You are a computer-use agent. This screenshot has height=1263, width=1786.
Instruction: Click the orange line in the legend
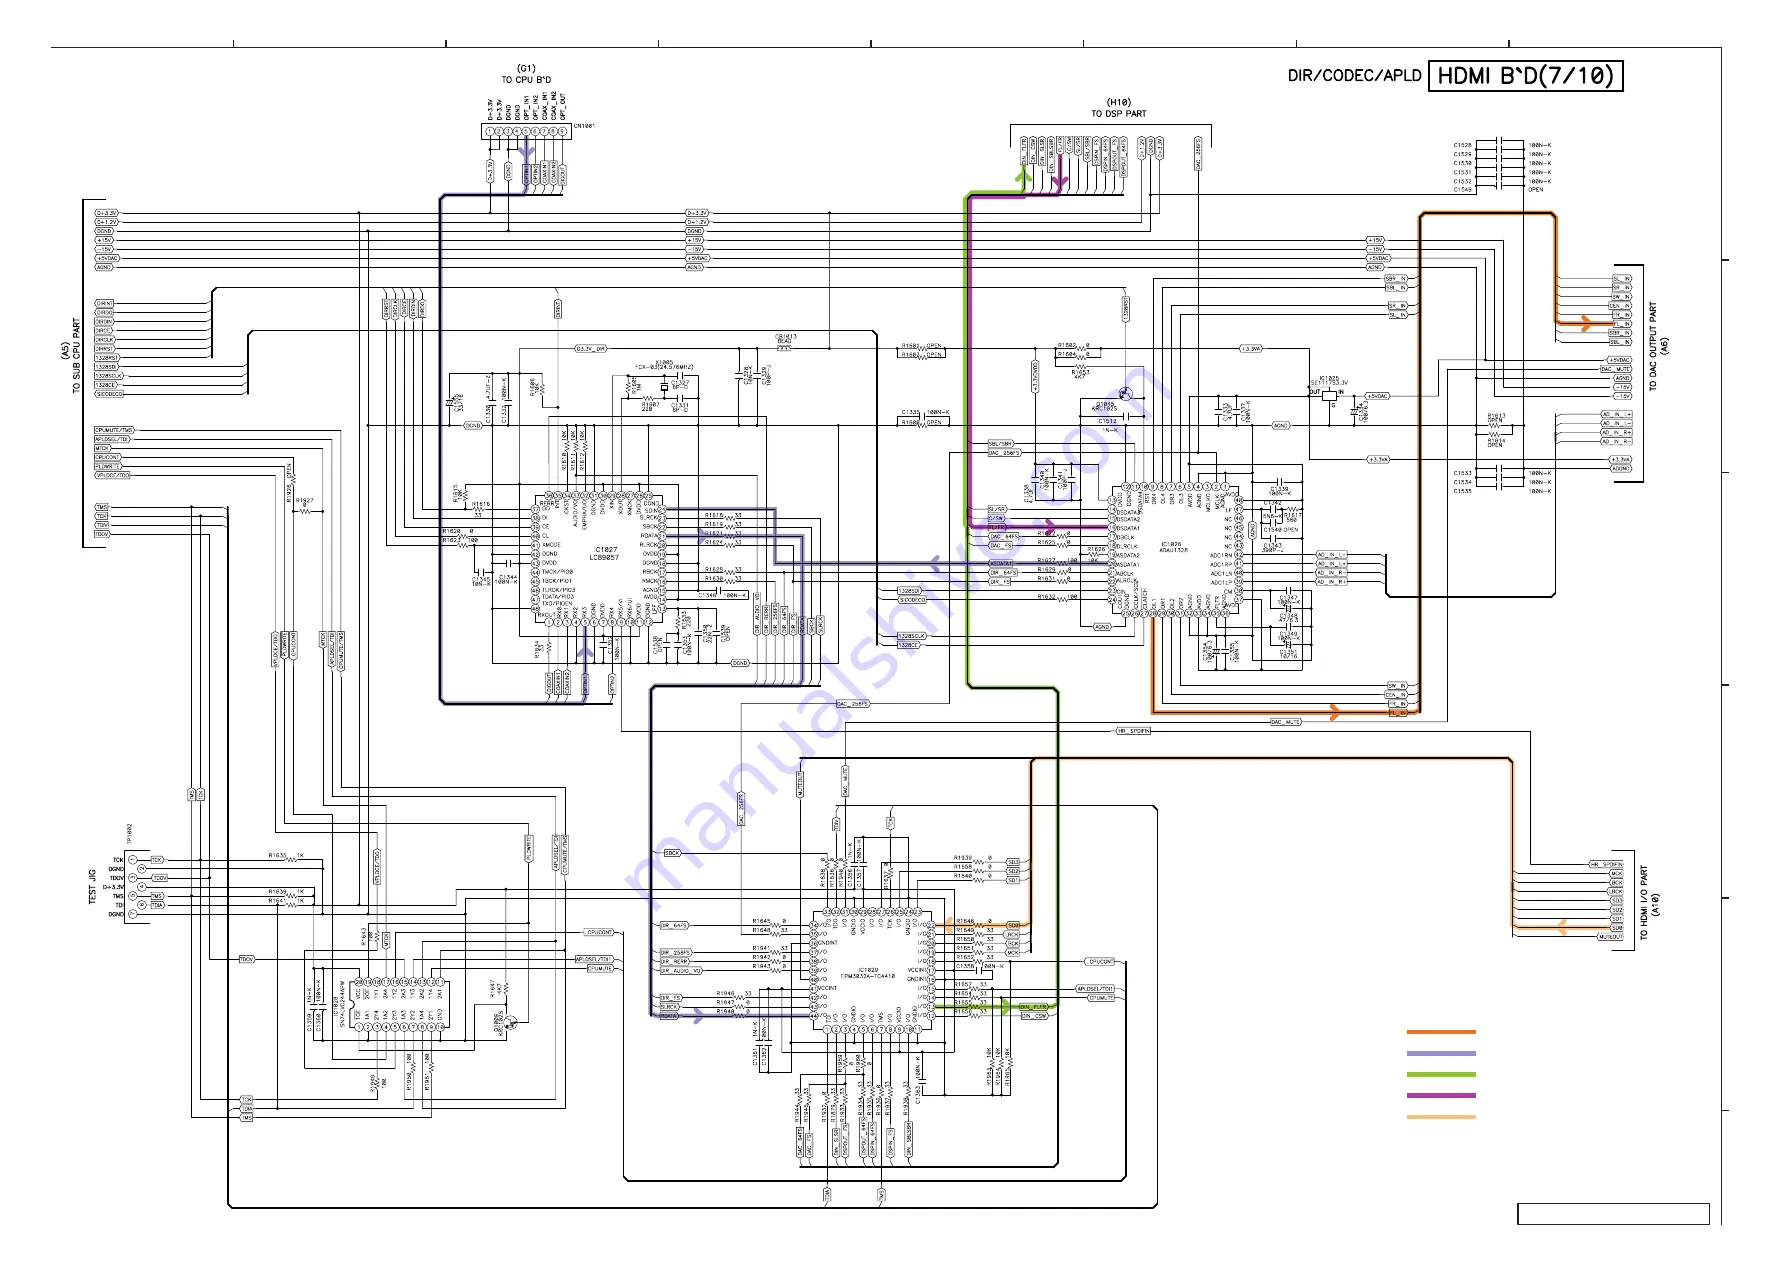coord(1441,1032)
